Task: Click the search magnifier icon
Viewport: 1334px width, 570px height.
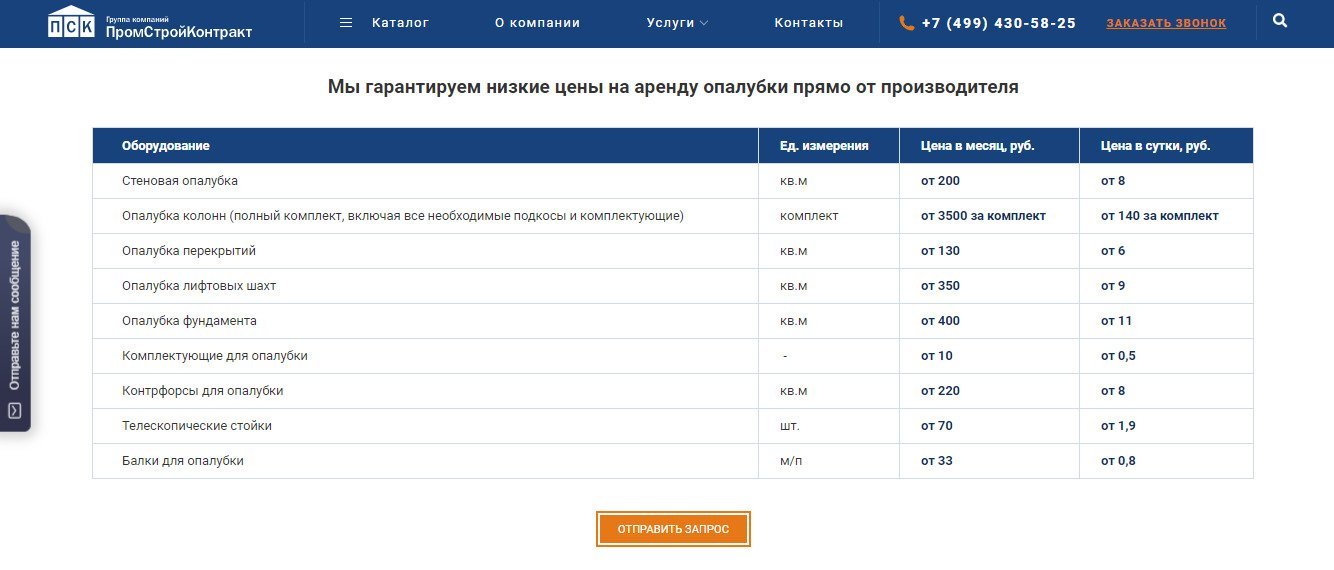Action: [x=1280, y=21]
